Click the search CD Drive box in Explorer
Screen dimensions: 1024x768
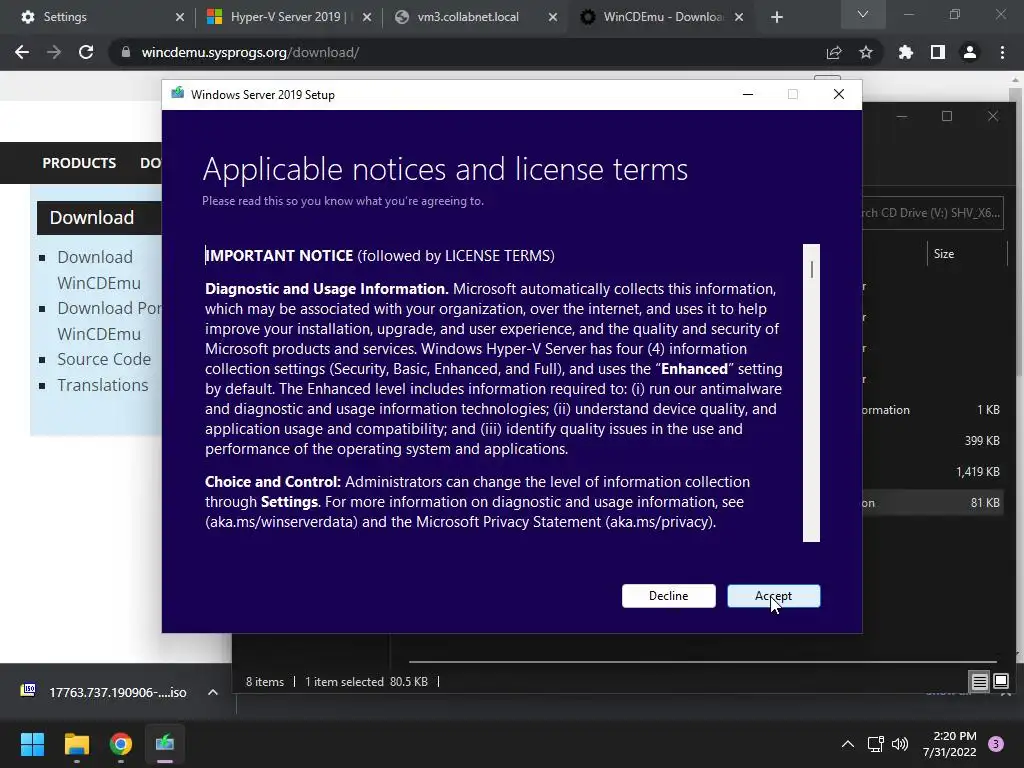(x=932, y=213)
